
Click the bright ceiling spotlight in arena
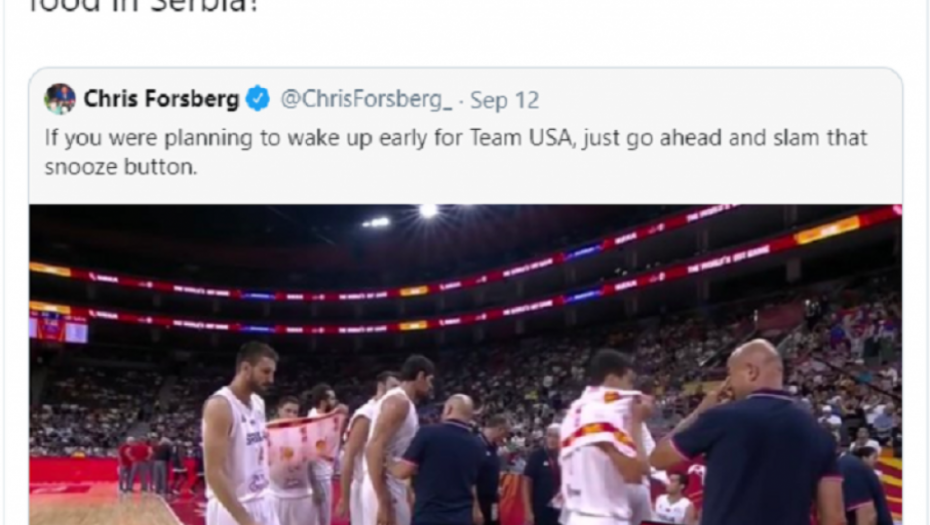428,211
